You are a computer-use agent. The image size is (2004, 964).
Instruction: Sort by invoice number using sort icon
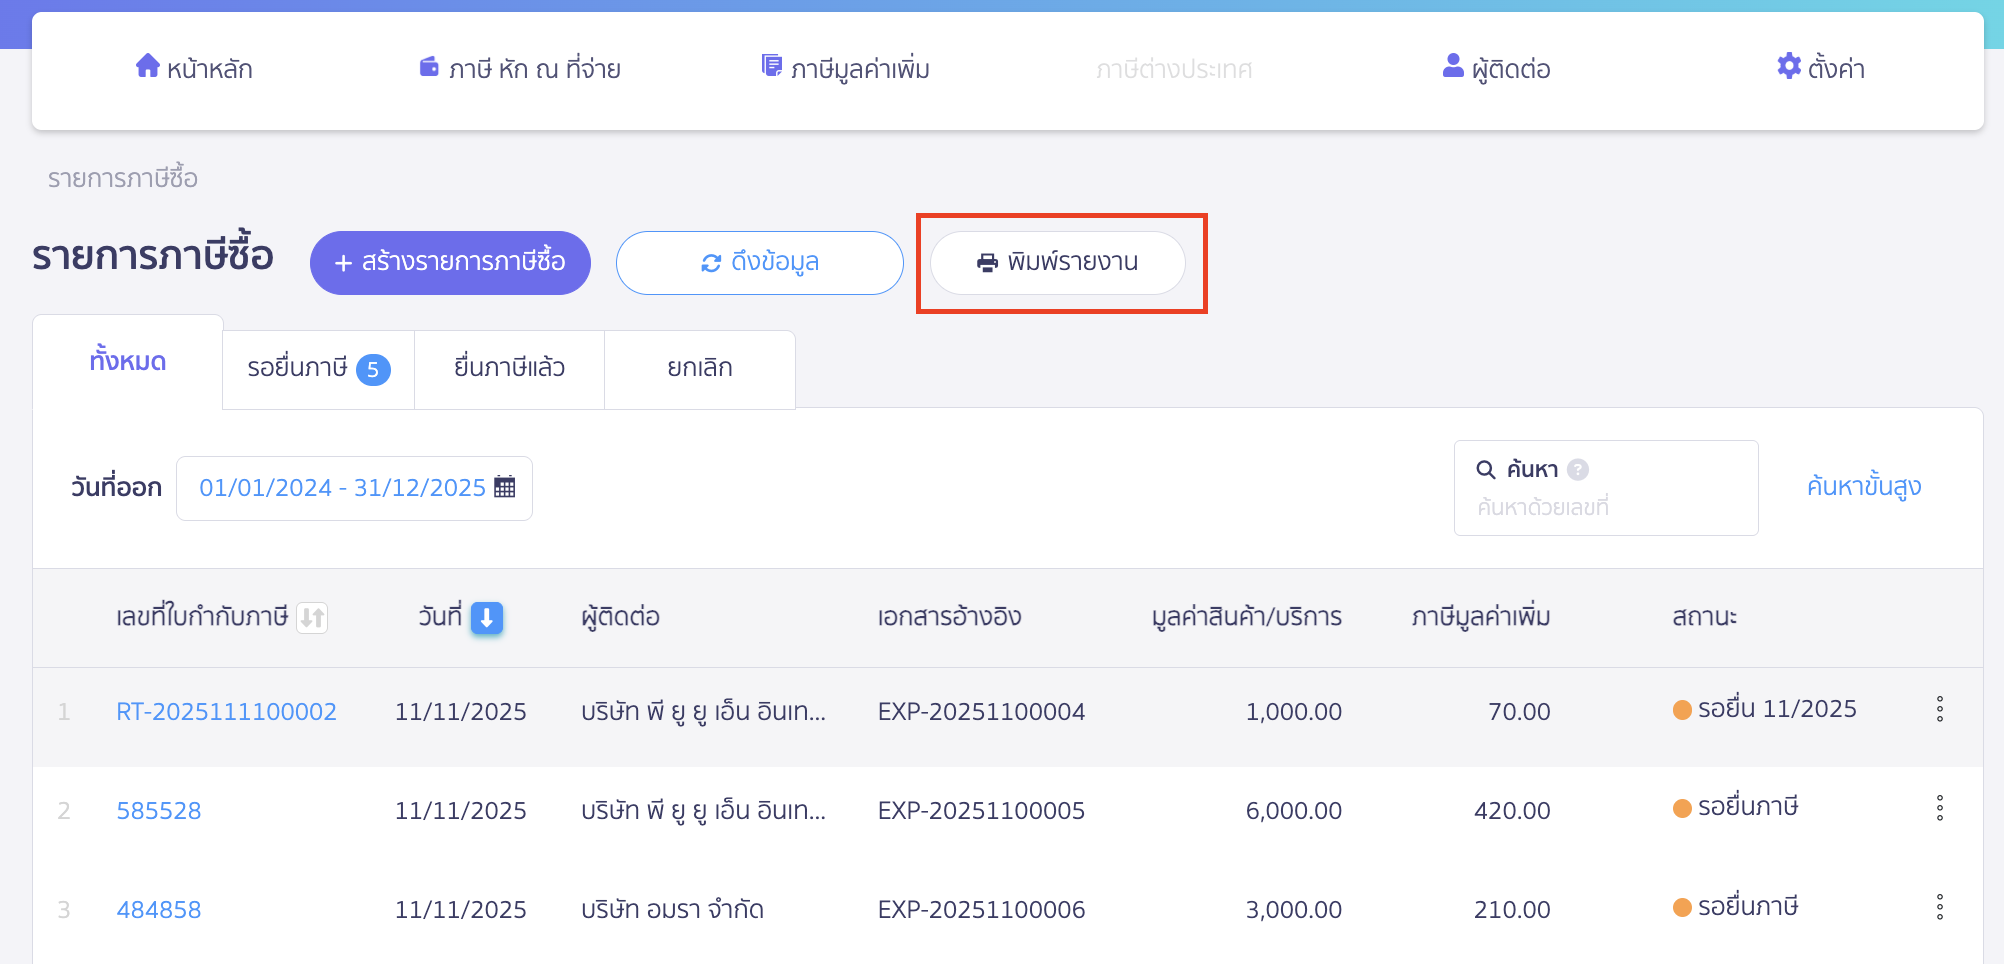tap(312, 618)
